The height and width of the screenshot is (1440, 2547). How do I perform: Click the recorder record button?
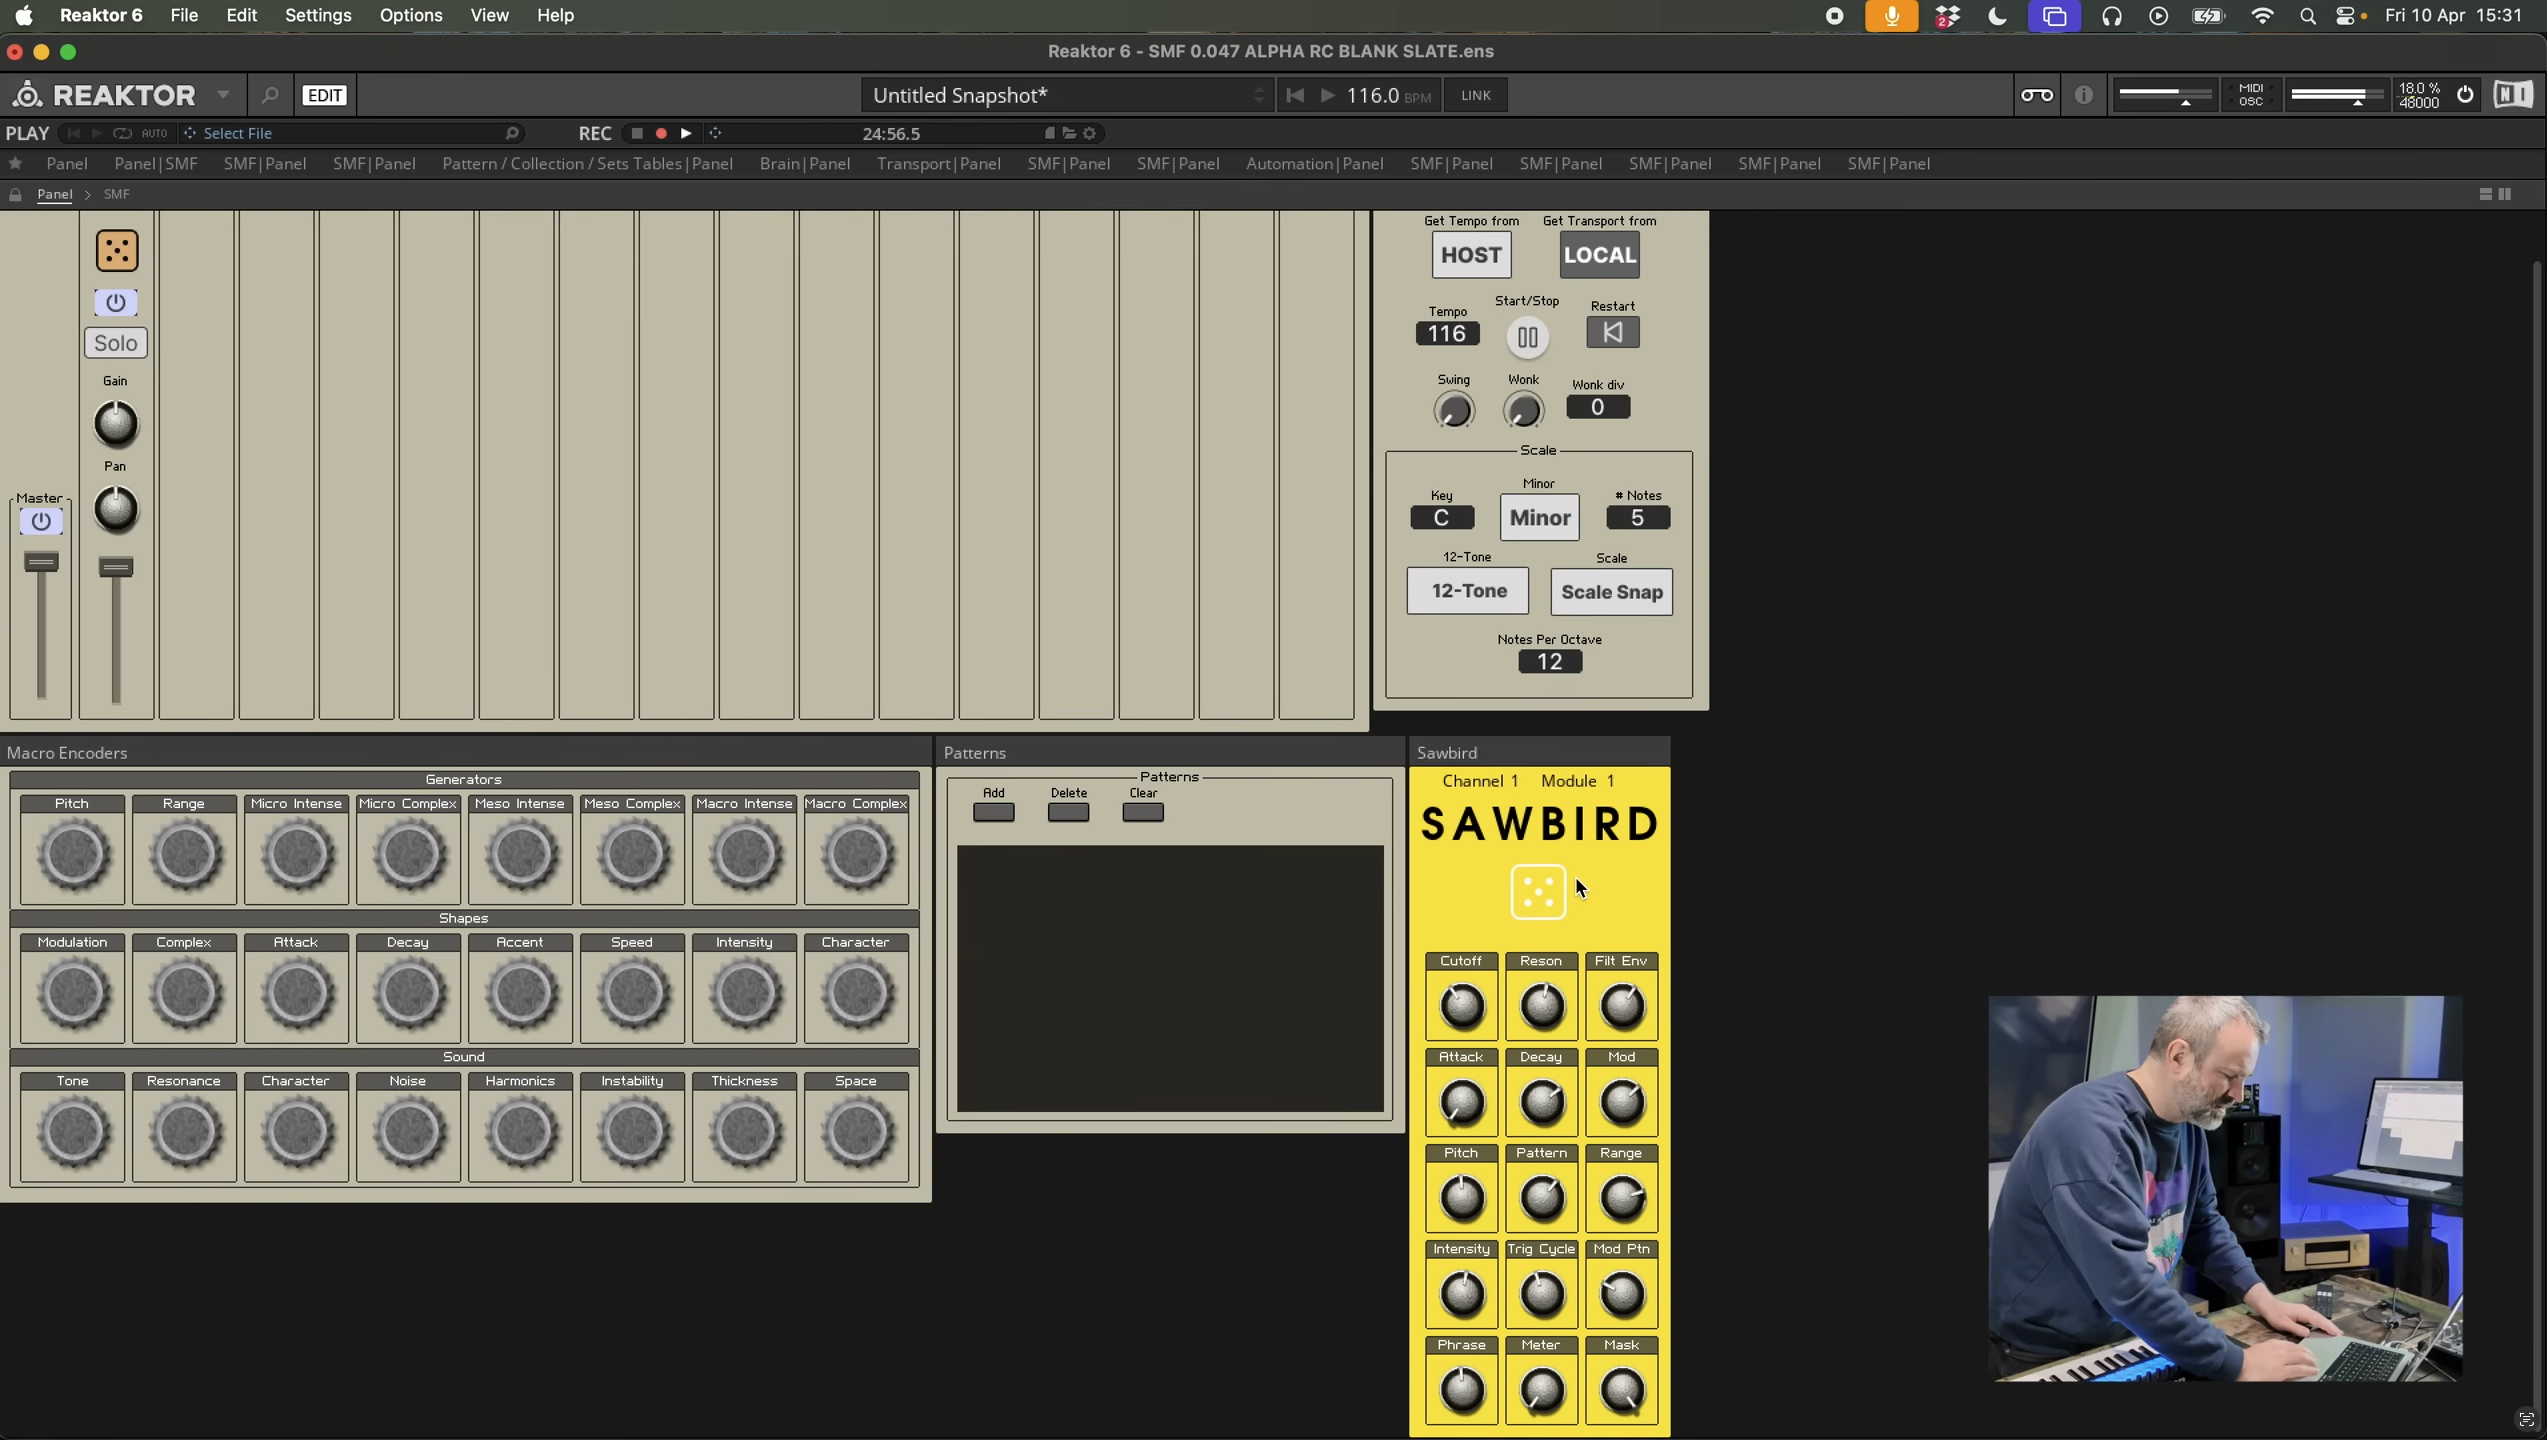661,133
